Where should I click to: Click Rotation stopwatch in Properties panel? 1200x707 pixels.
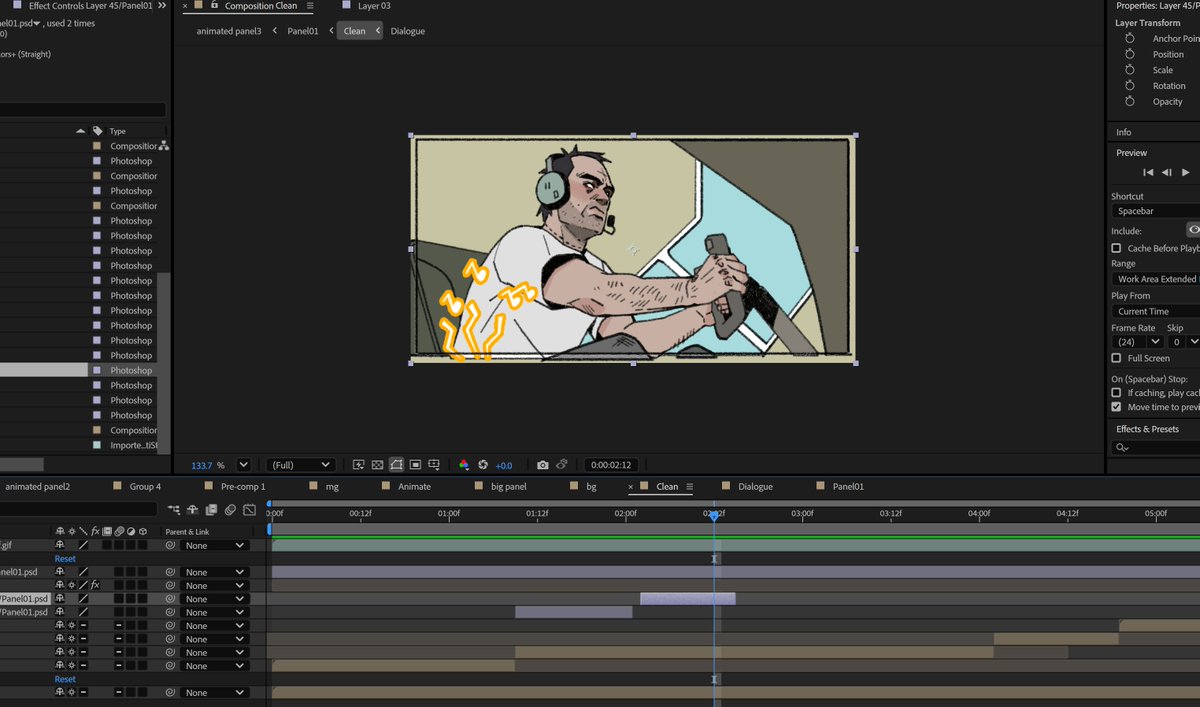pyautogui.click(x=1130, y=86)
